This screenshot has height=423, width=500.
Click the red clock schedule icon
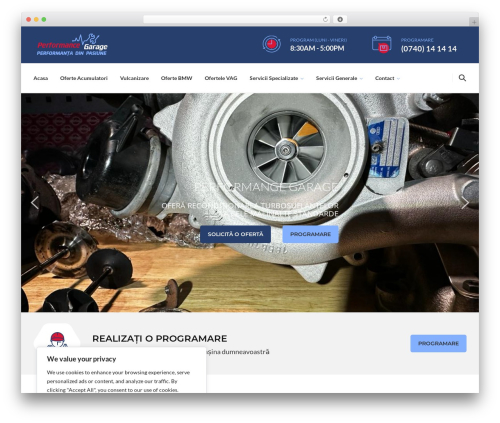pyautogui.click(x=271, y=44)
